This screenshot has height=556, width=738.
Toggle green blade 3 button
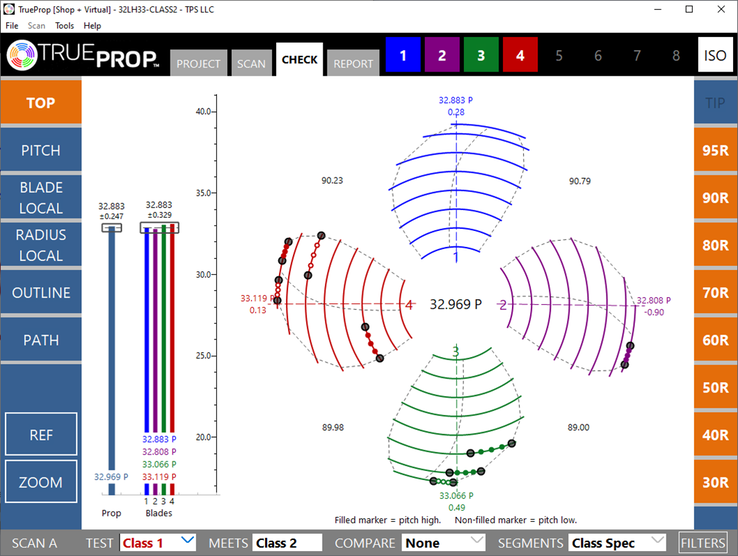(481, 55)
